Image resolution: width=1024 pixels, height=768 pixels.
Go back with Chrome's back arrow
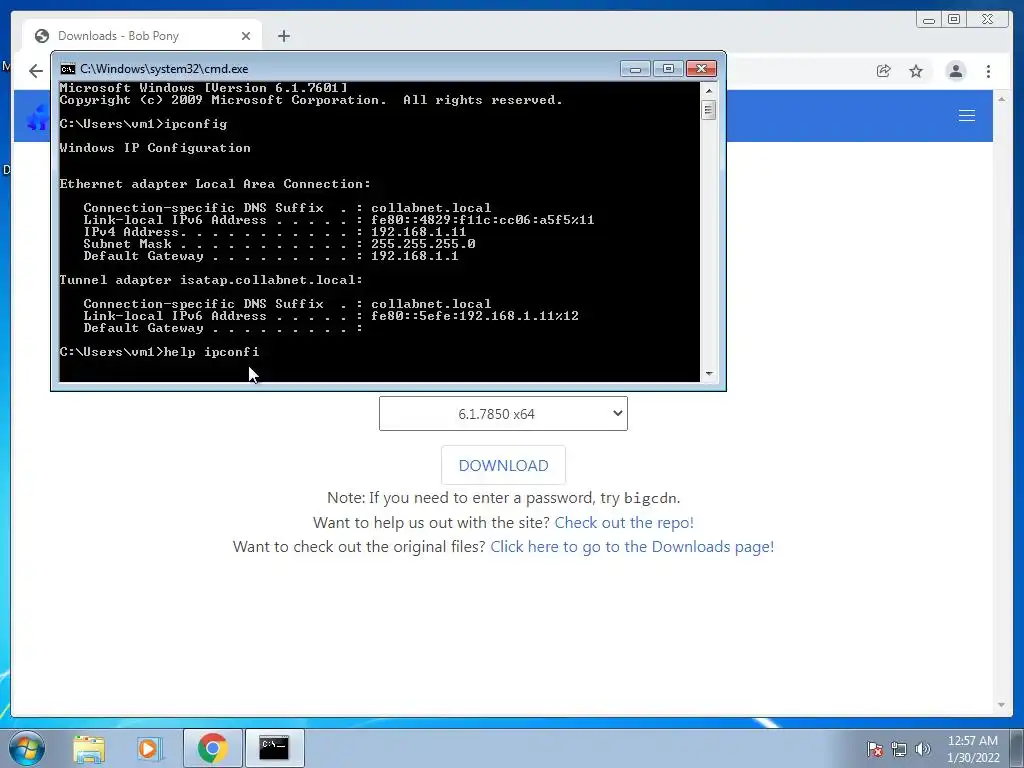tap(36, 71)
